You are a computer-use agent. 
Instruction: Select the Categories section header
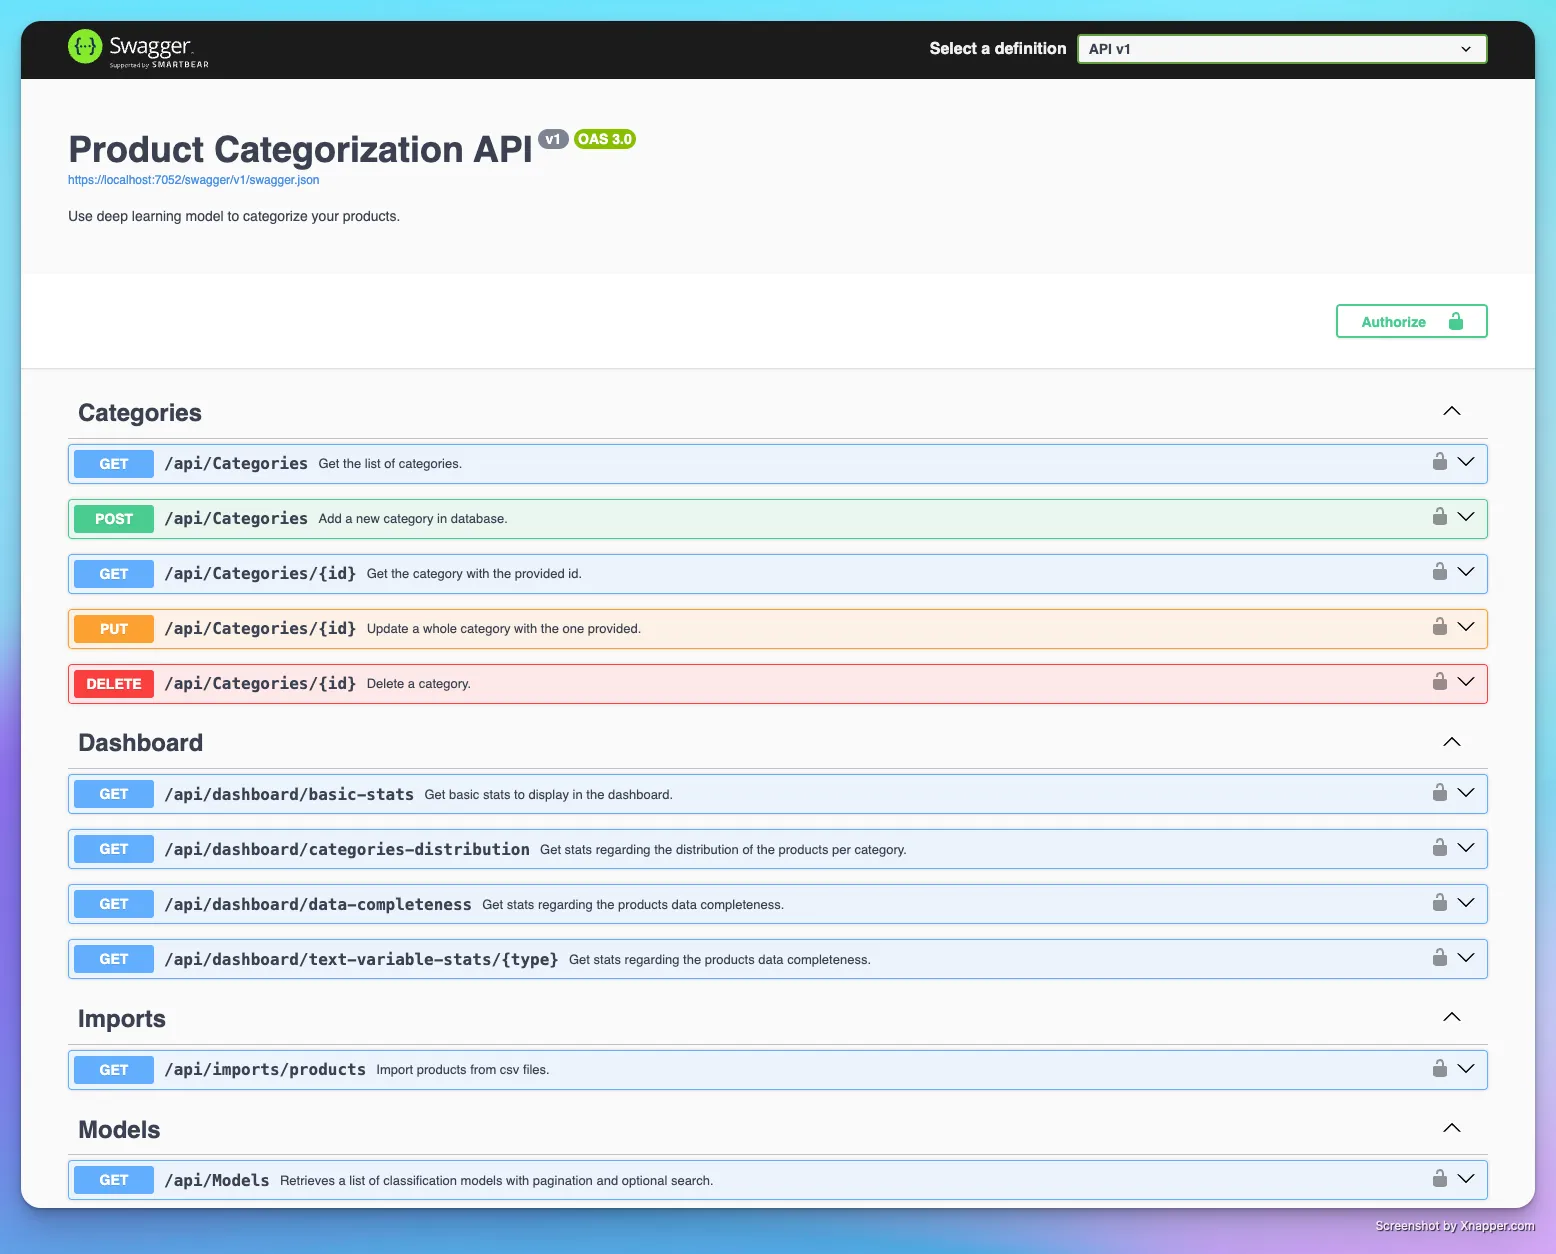(x=139, y=412)
